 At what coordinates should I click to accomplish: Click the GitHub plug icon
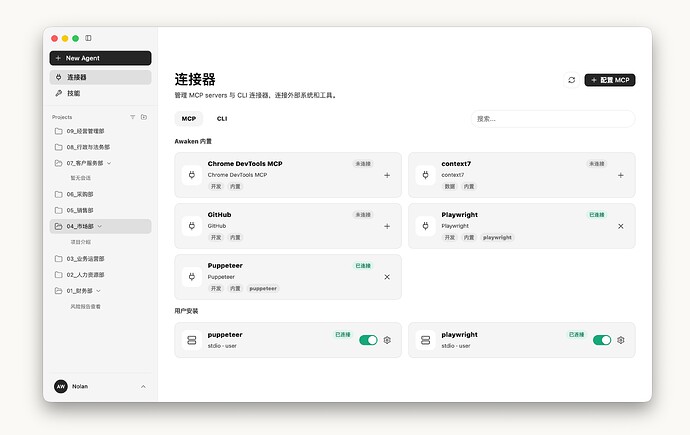(x=192, y=226)
